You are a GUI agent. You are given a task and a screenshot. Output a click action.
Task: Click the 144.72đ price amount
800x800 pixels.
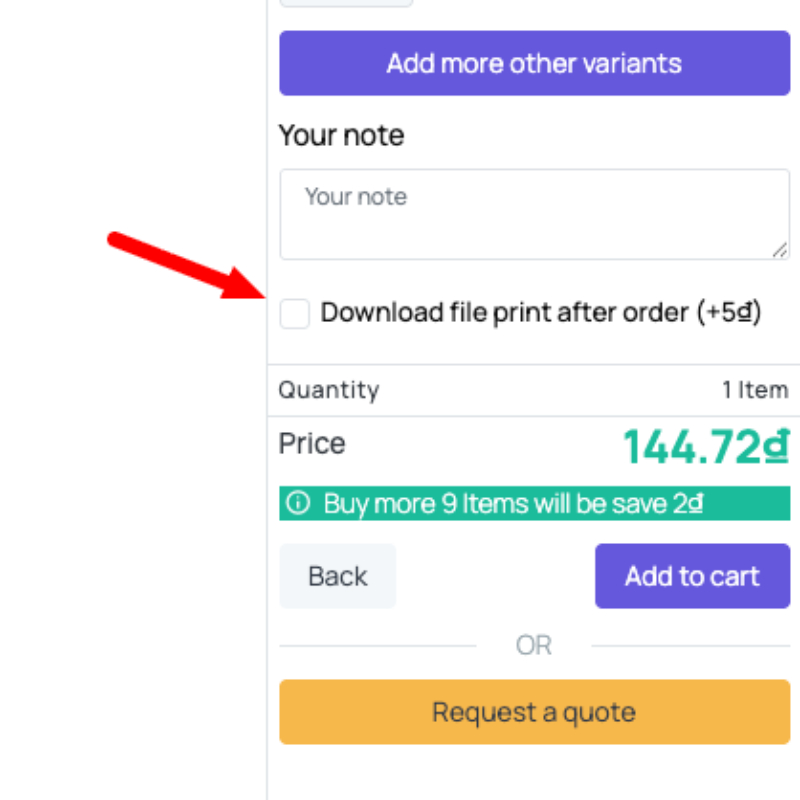click(706, 446)
